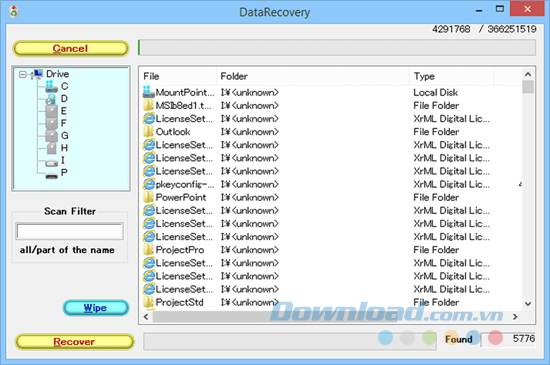Image resolution: width=550 pixels, height=365 pixels.
Task: Select the E drive icon in tree
Action: click(x=52, y=111)
